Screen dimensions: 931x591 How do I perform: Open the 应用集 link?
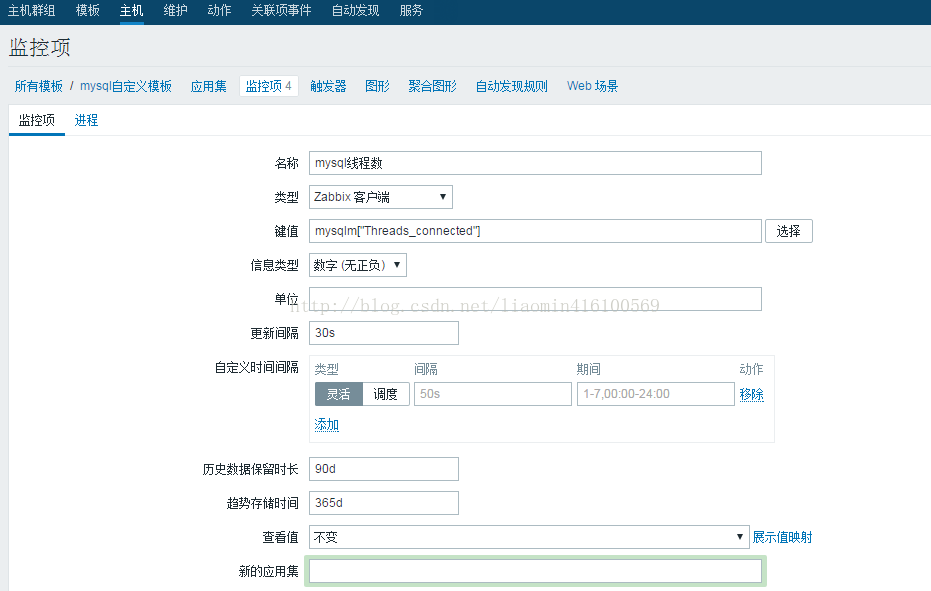(x=208, y=86)
